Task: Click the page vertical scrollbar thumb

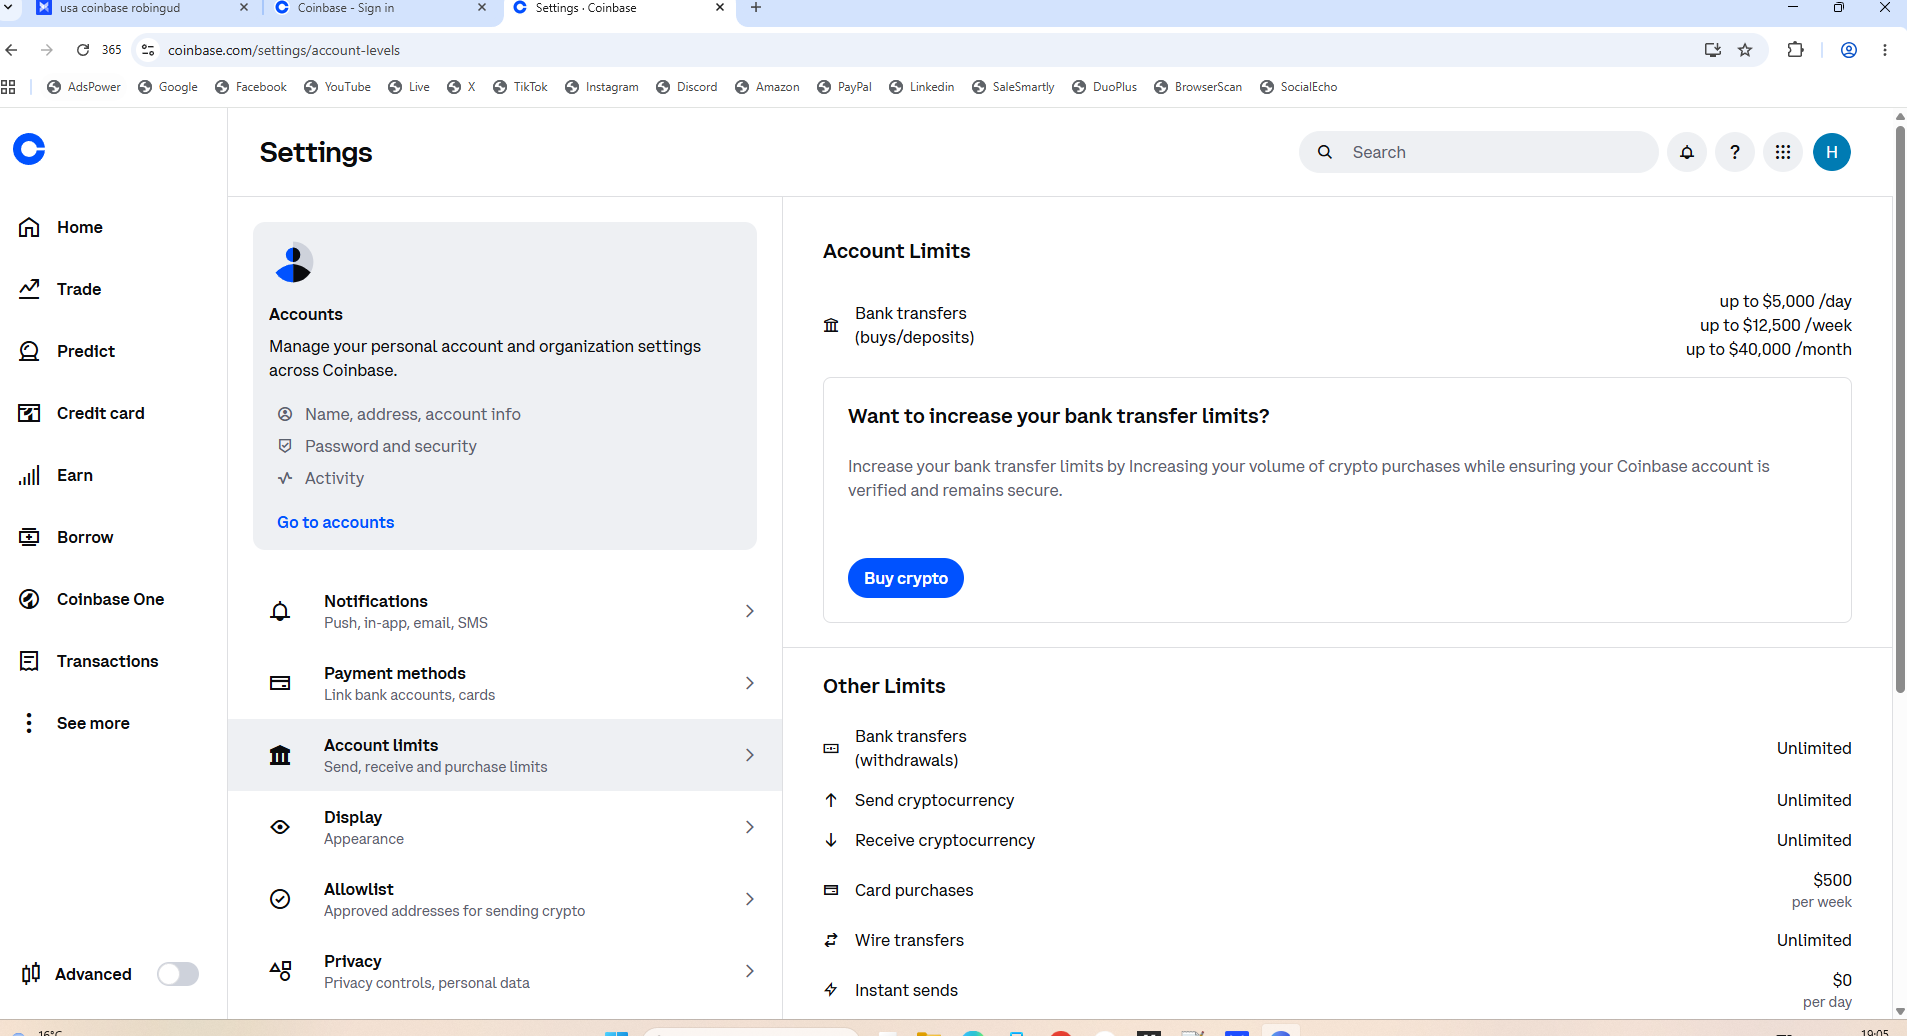Action: coord(1900,408)
